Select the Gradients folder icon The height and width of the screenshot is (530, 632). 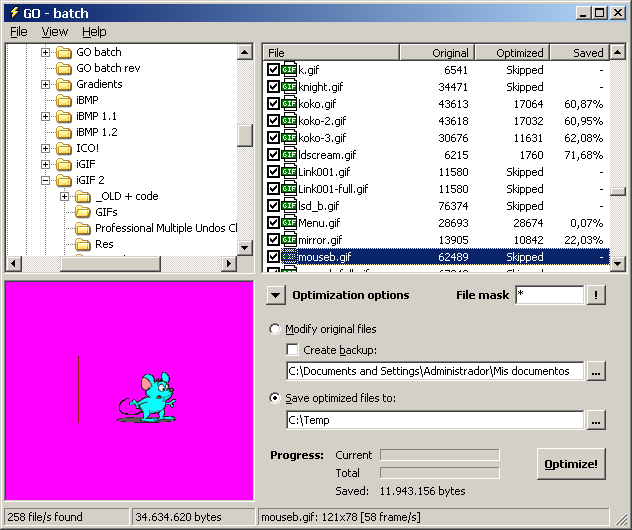(64, 84)
